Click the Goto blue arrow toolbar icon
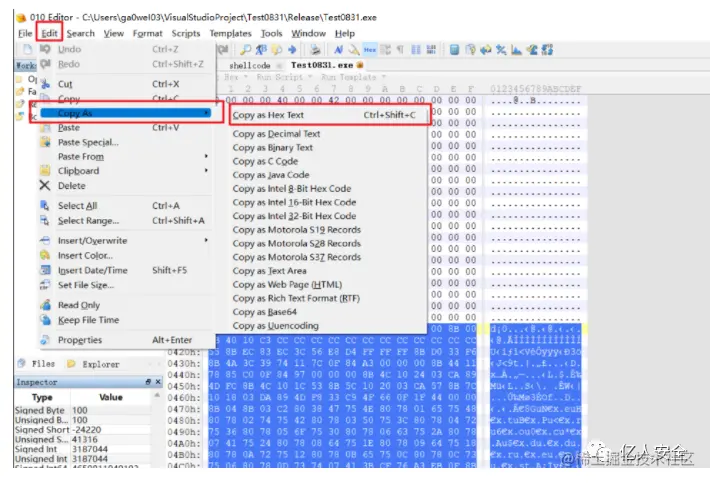Screen dimensions: 710x483 click(x=292, y=50)
